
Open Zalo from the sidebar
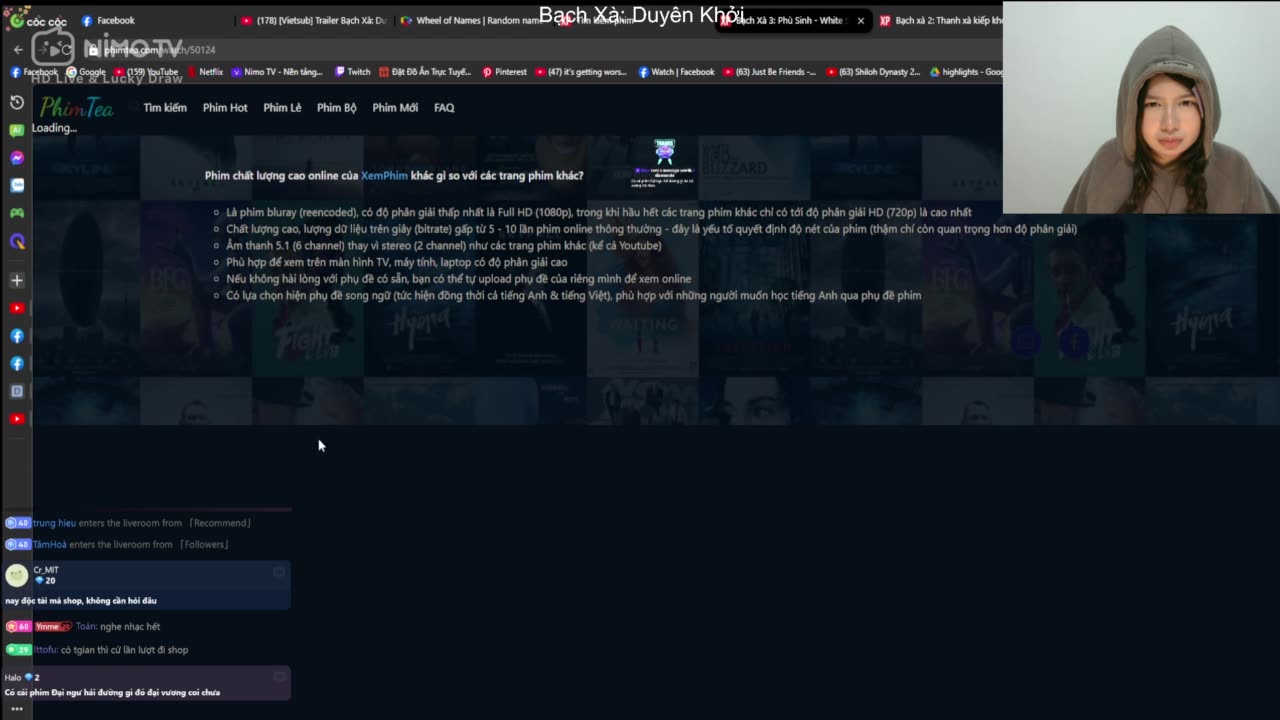[x=17, y=185]
